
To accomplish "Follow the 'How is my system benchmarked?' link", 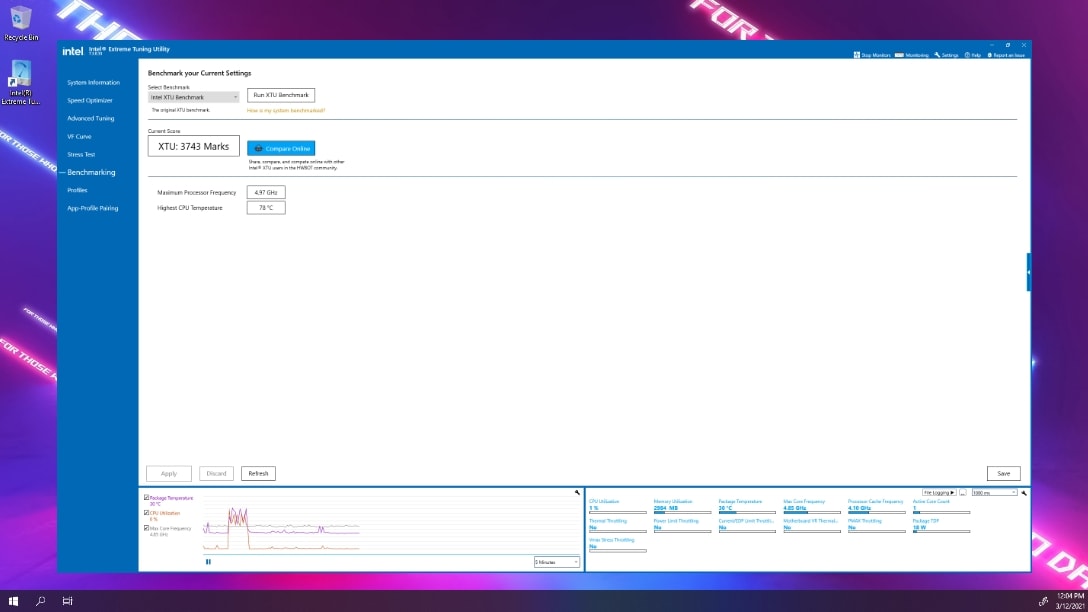I will pyautogui.click(x=286, y=110).
